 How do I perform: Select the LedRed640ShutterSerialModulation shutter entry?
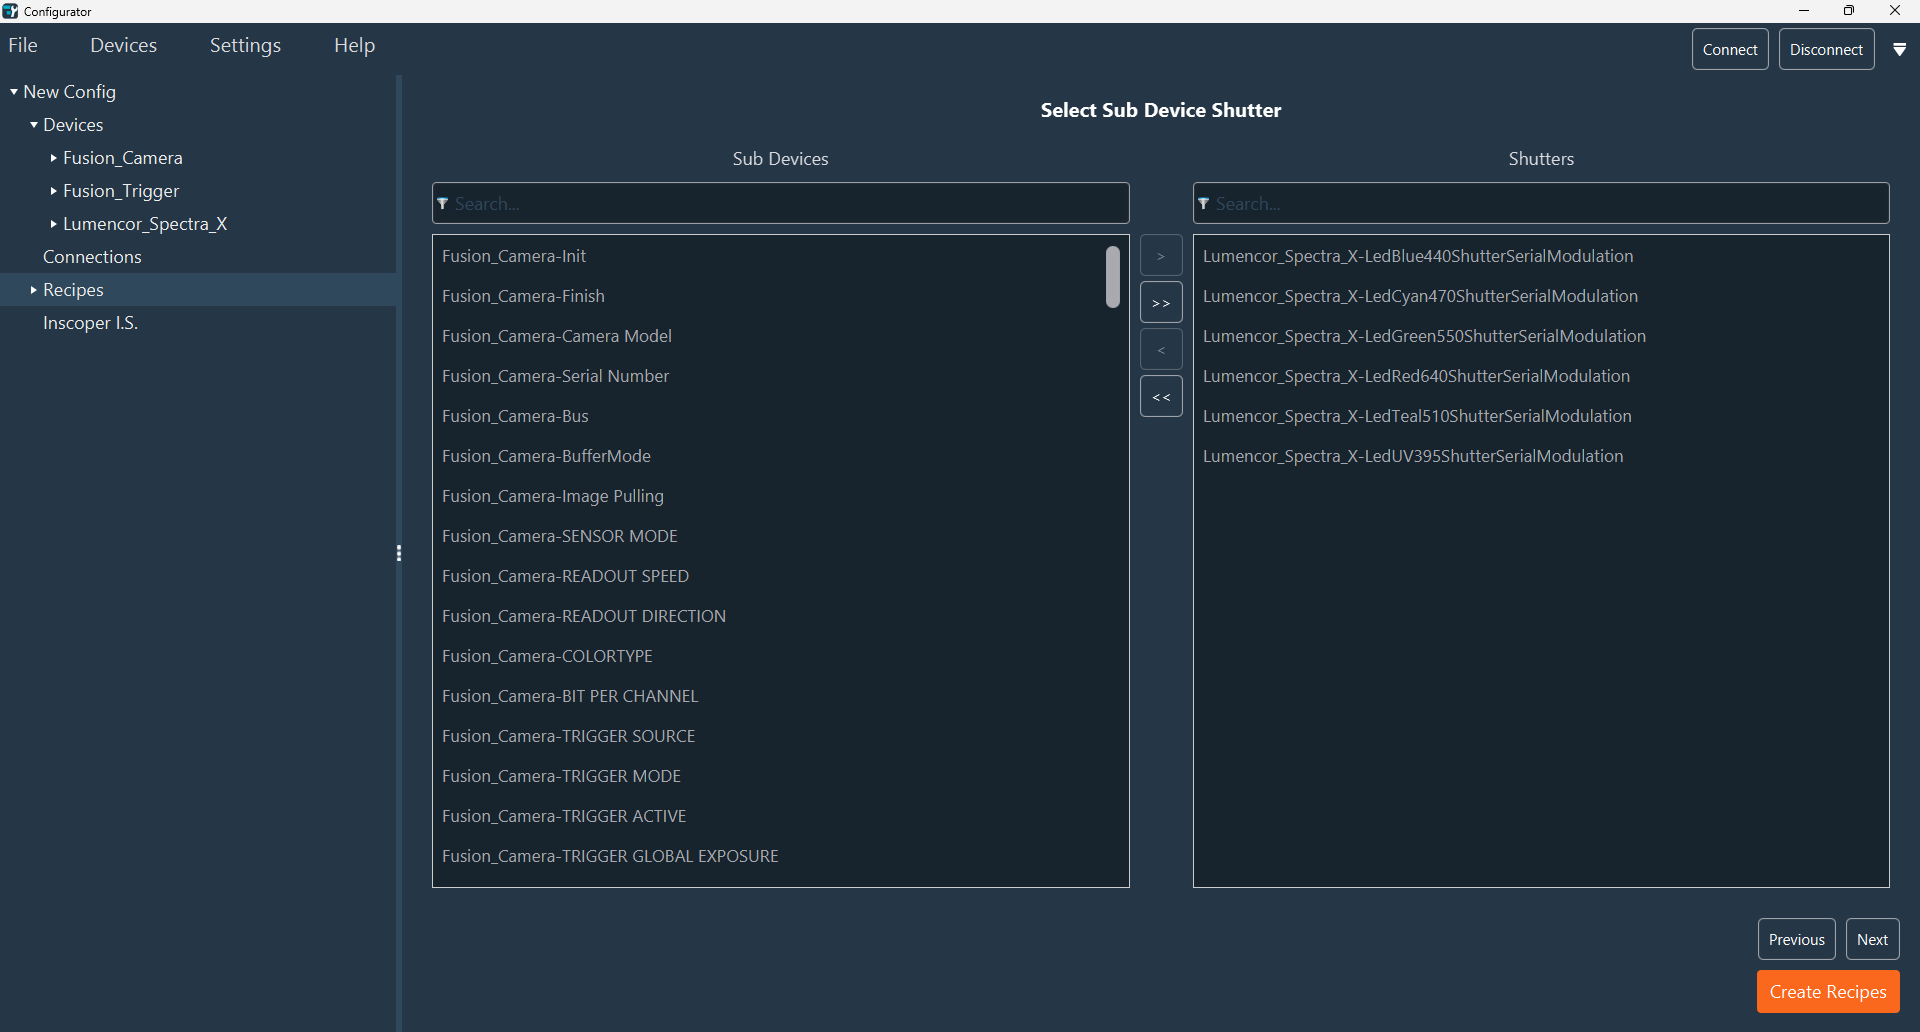1415,376
